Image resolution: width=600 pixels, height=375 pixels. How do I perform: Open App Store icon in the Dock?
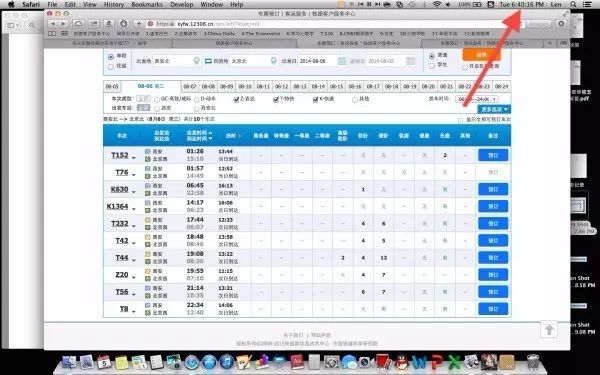click(209, 362)
